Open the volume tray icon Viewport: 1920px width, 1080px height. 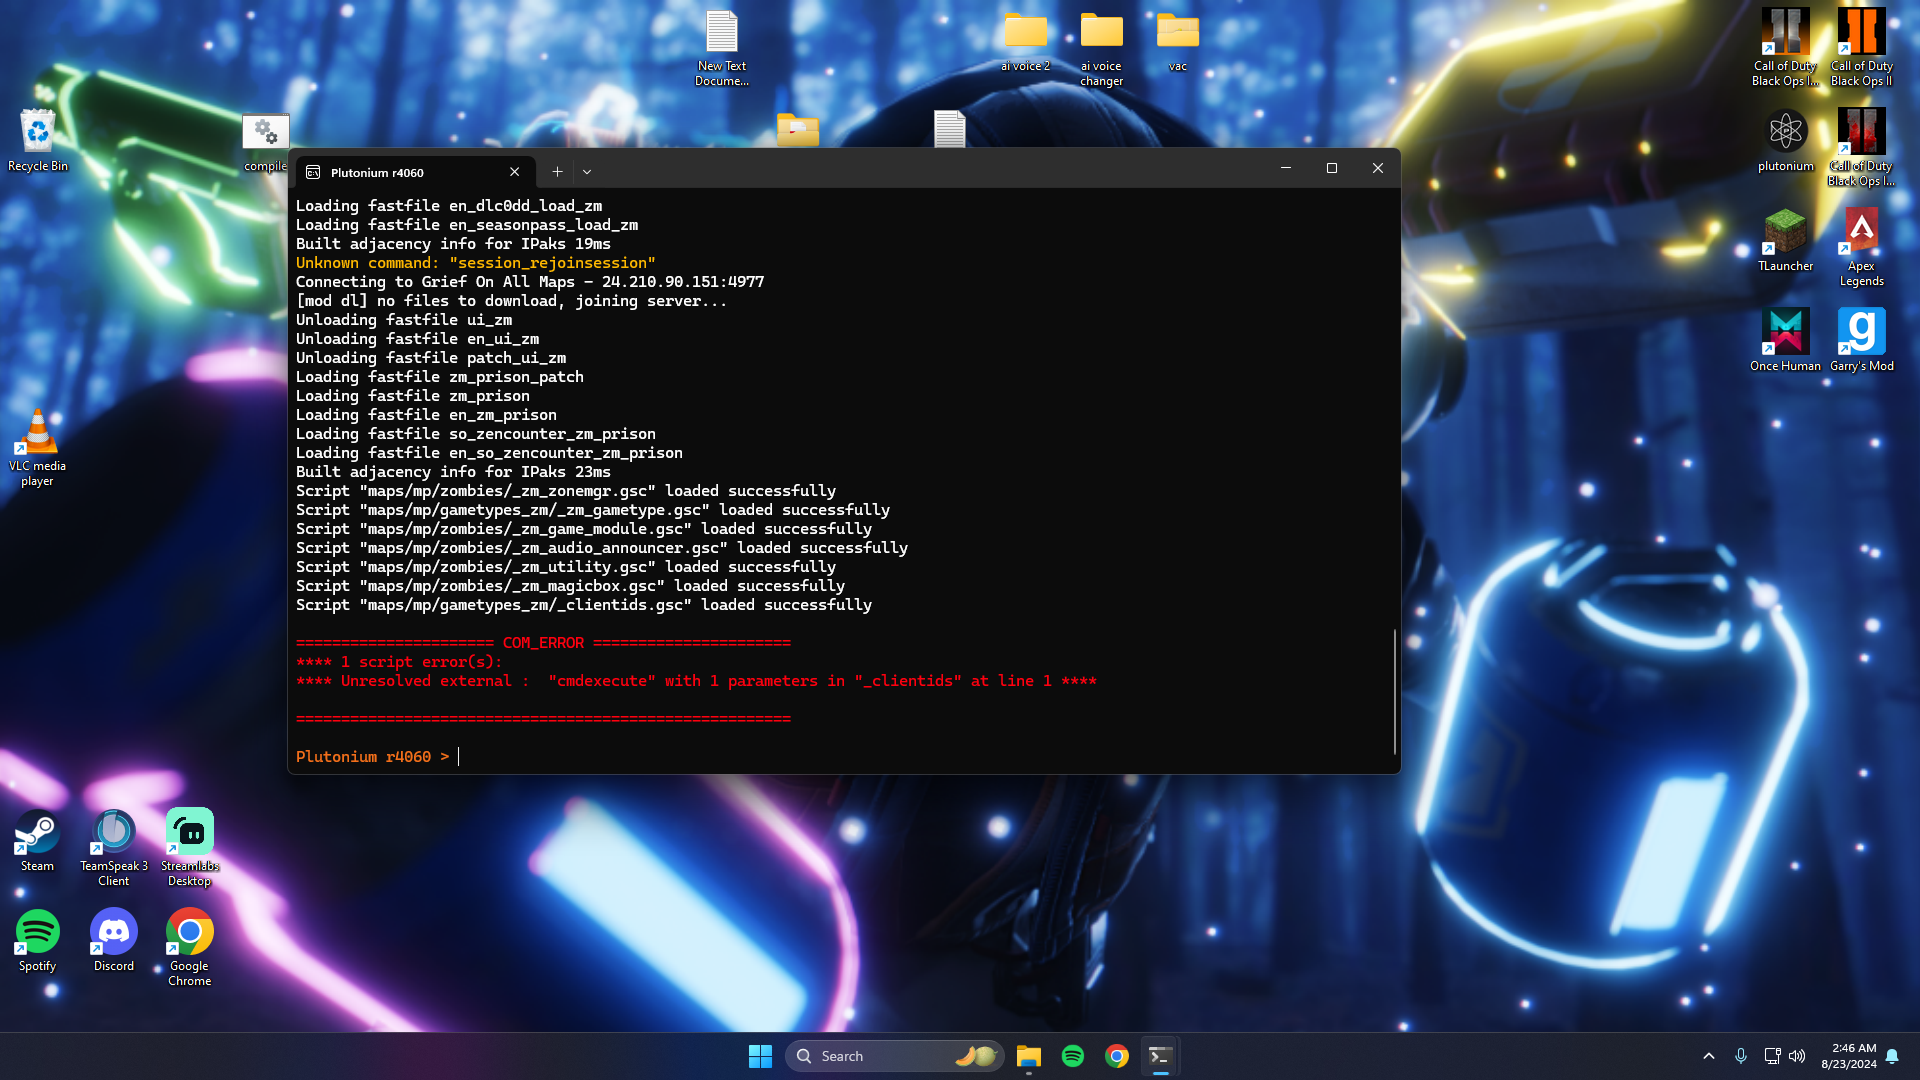[1797, 1056]
